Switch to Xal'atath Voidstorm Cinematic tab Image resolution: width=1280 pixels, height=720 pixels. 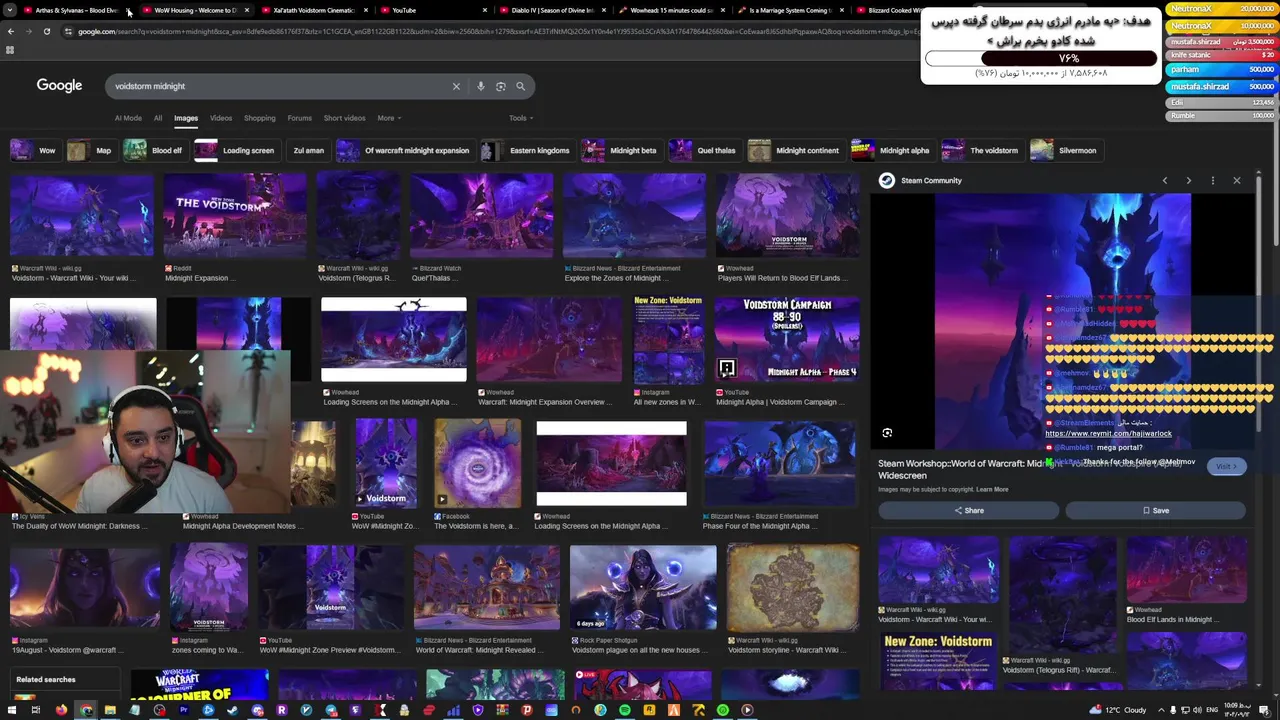[x=313, y=10]
